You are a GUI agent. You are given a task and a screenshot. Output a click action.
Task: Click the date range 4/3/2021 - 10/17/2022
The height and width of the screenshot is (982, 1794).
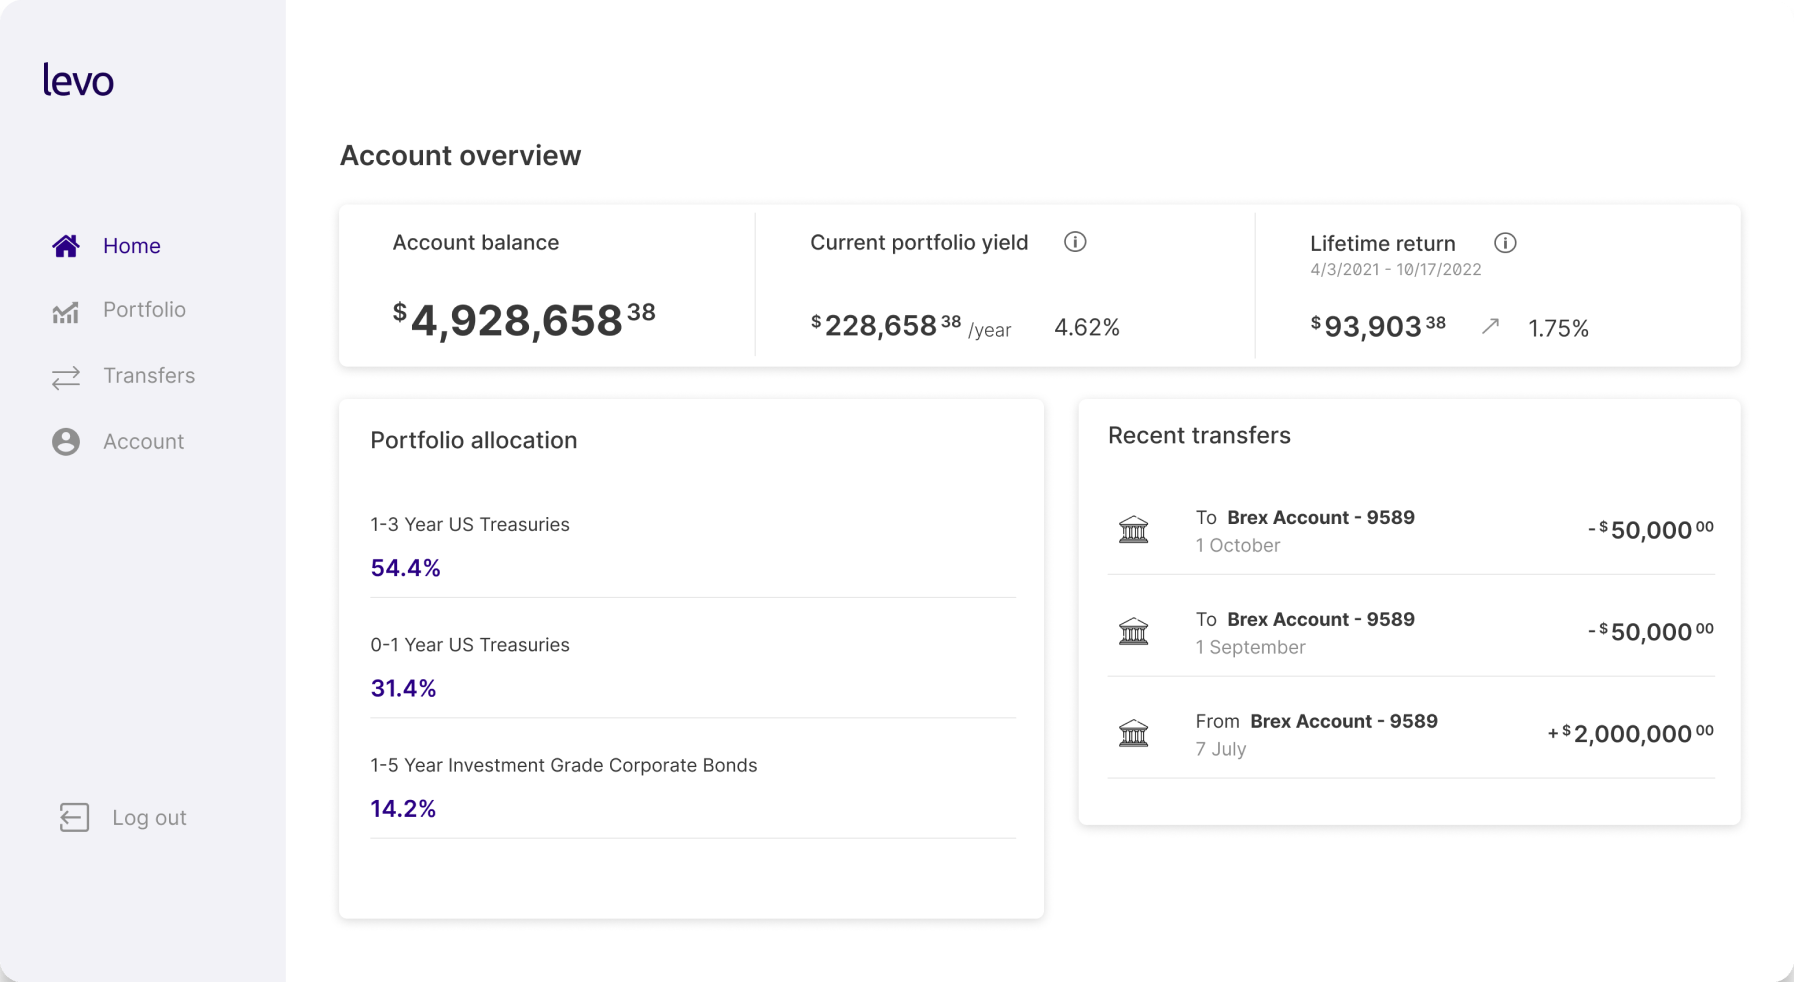[1396, 270]
